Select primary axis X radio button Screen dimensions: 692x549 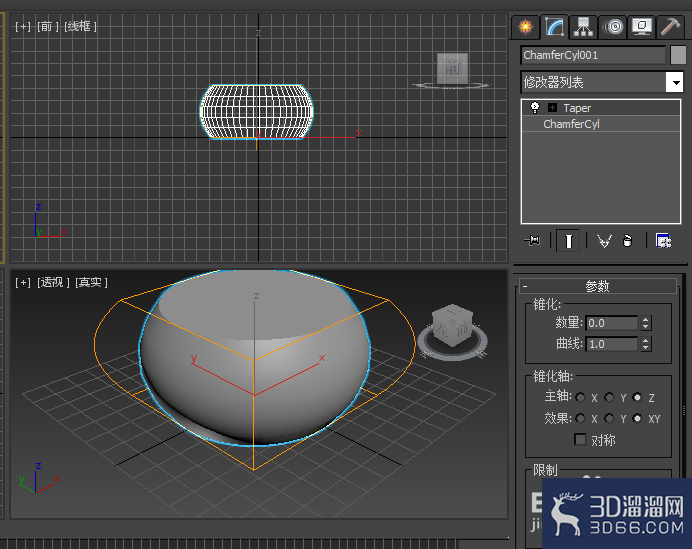click(580, 398)
